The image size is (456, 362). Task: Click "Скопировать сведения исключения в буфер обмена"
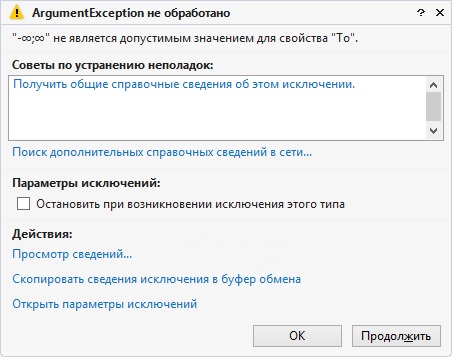click(157, 279)
